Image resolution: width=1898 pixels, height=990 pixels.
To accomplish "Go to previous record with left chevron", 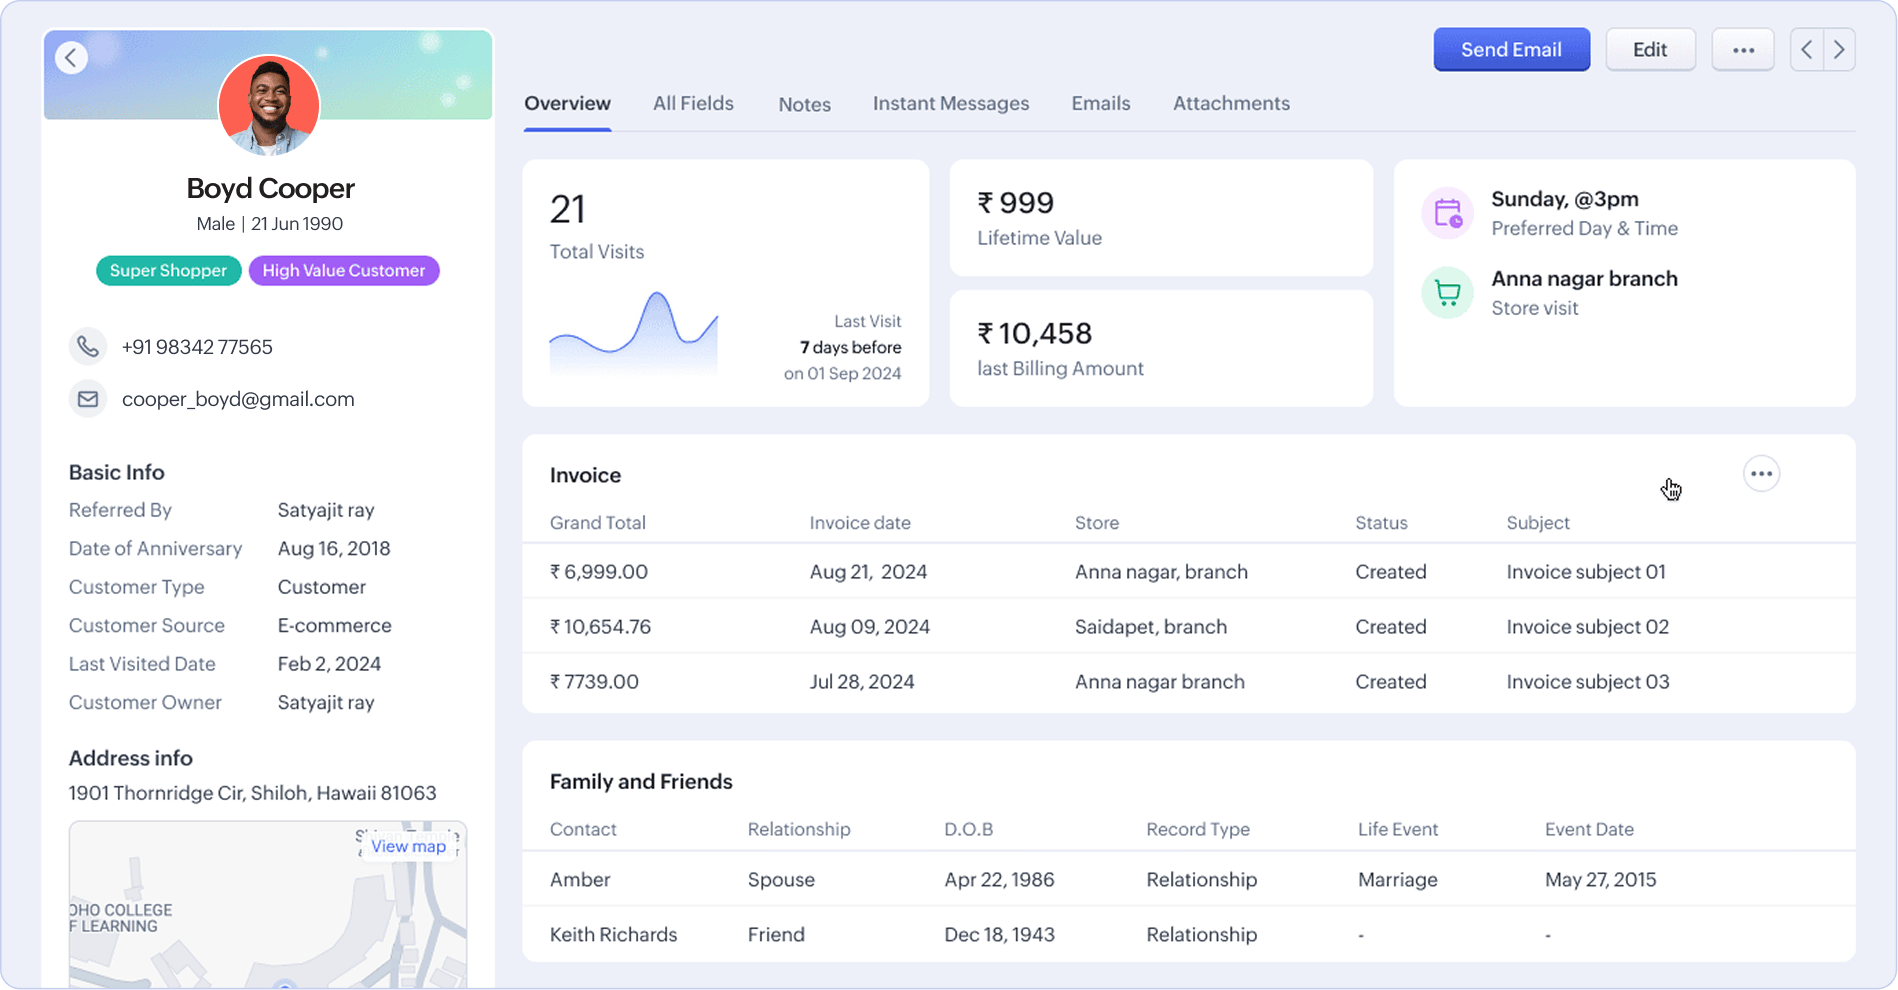I will point(1807,50).
